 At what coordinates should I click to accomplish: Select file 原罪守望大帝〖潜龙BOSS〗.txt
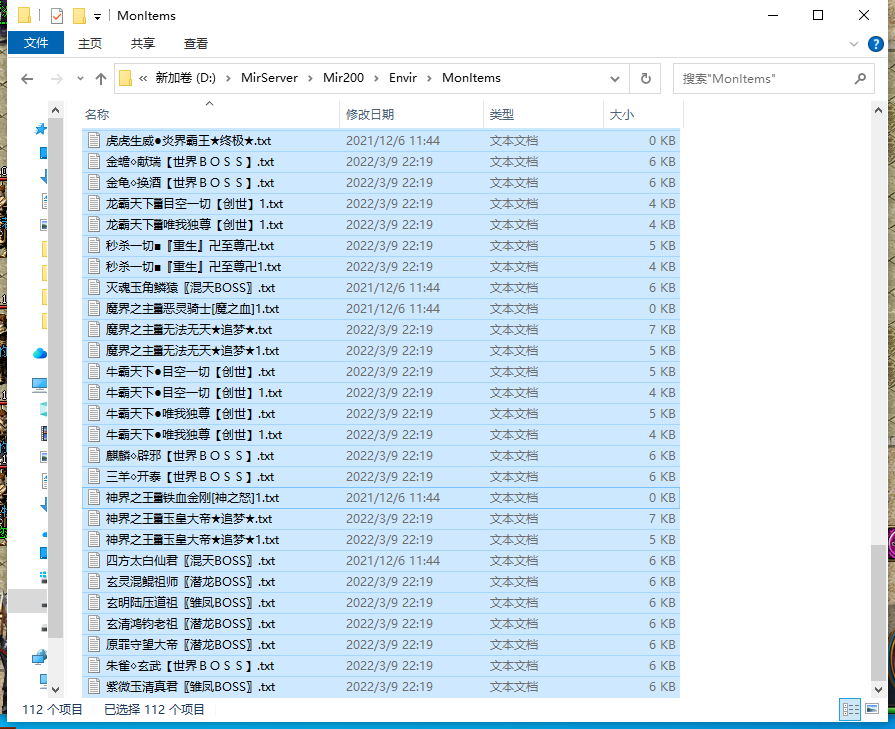coord(381,645)
